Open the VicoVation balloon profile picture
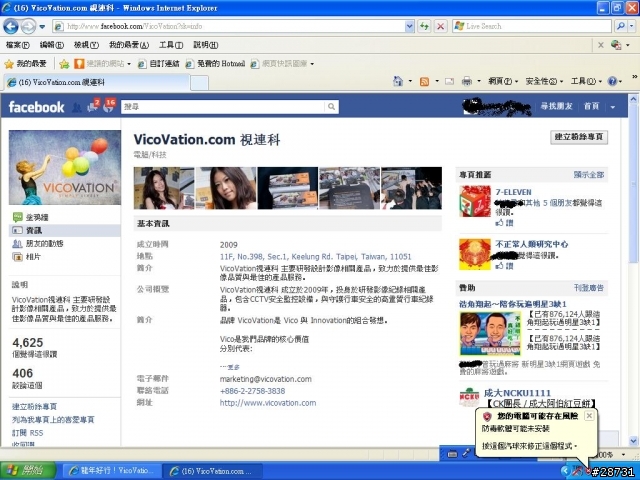This screenshot has height=480, width=640. tap(65, 167)
